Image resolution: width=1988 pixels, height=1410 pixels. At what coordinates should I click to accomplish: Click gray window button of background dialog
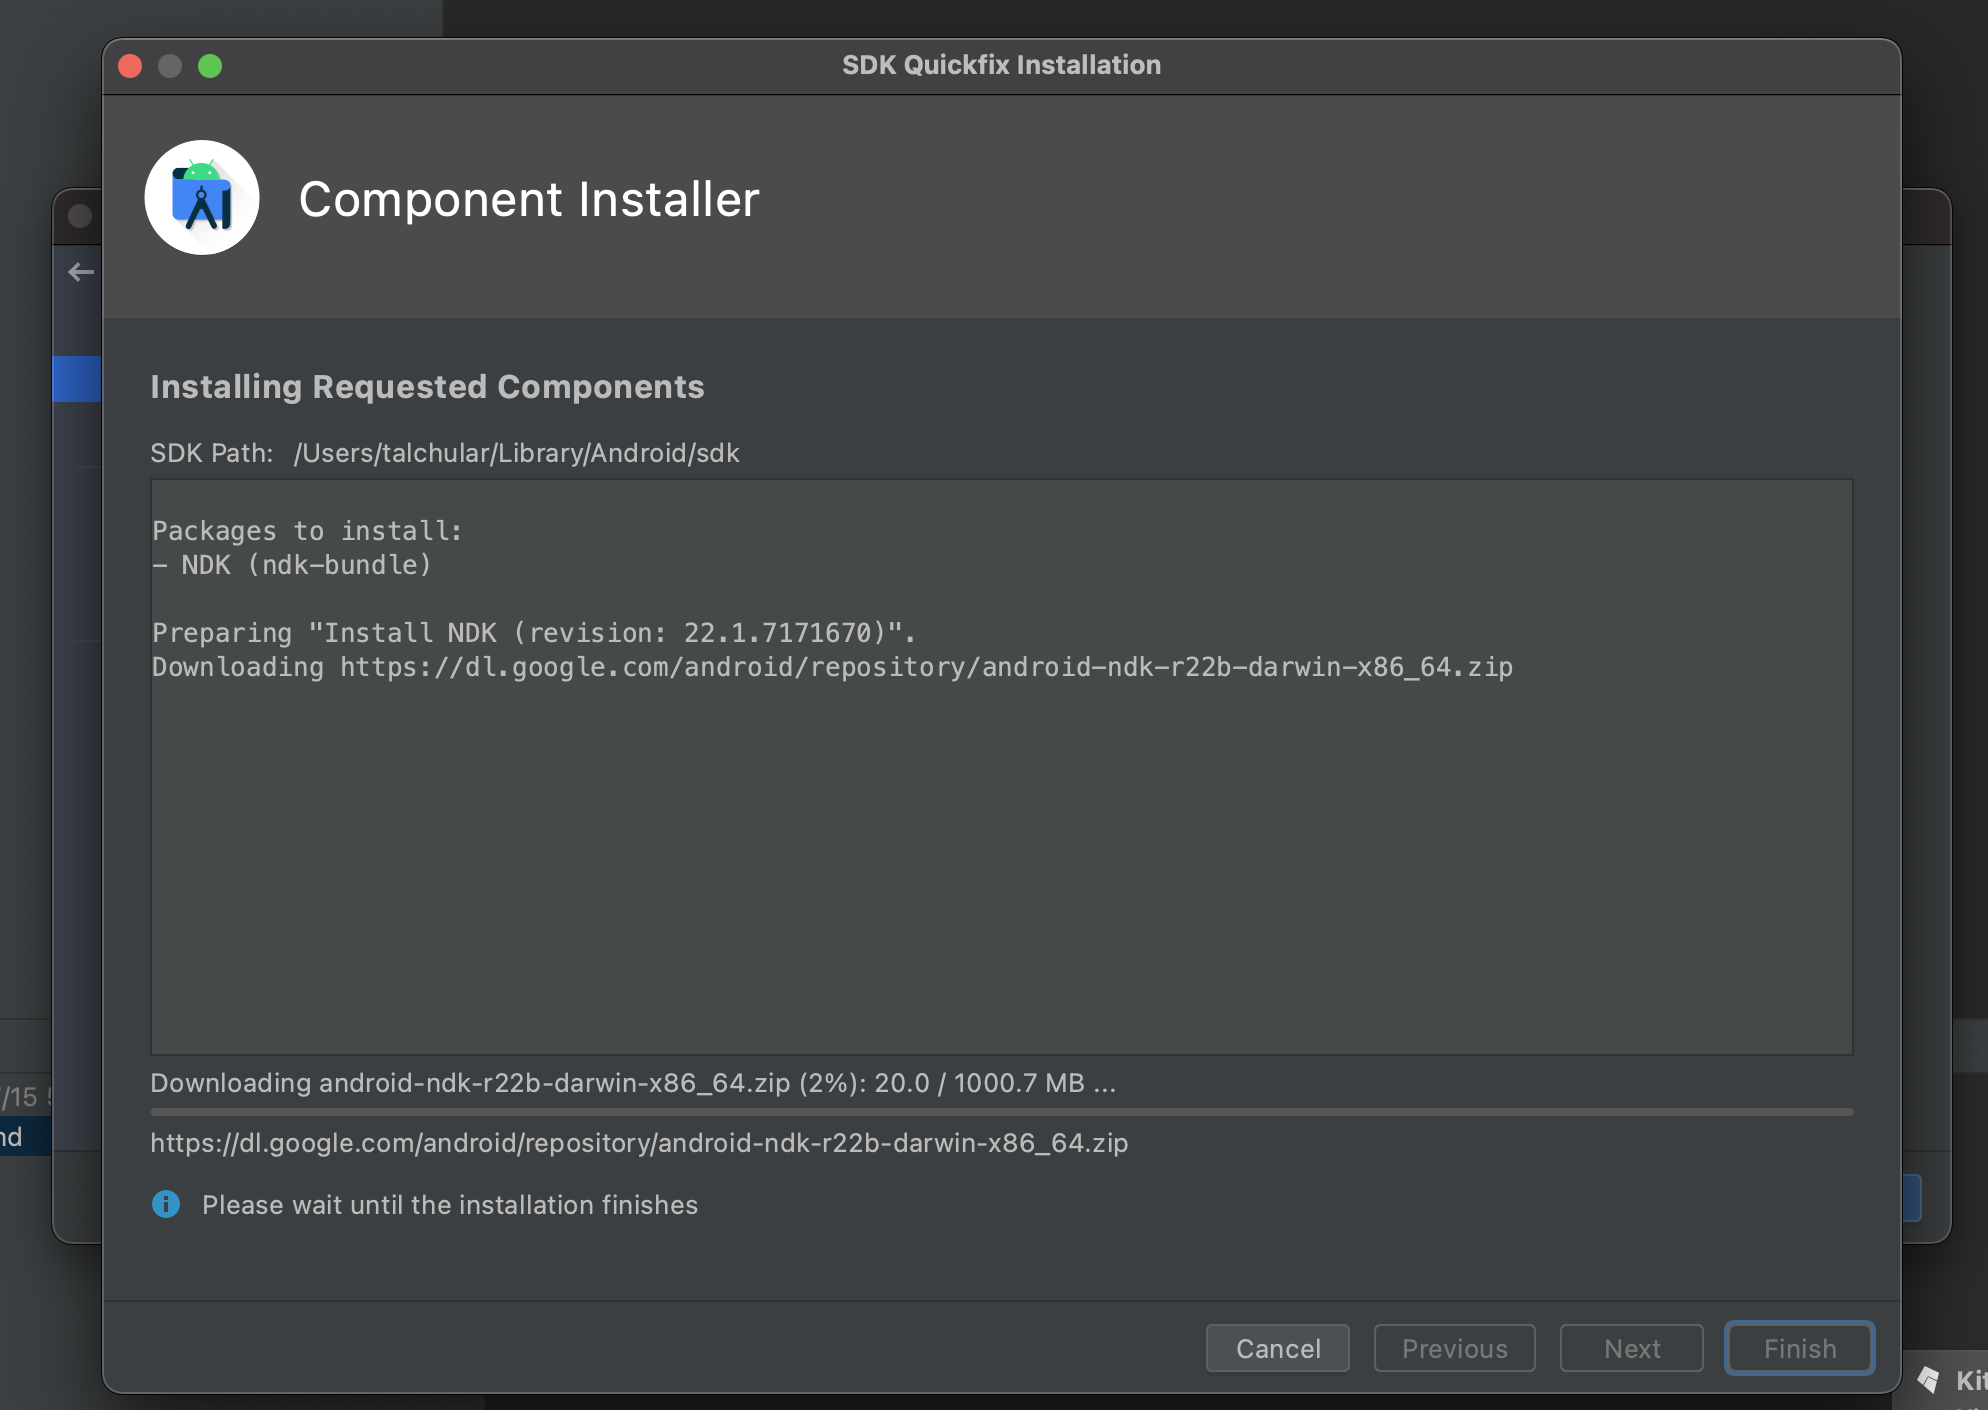pyautogui.click(x=80, y=216)
